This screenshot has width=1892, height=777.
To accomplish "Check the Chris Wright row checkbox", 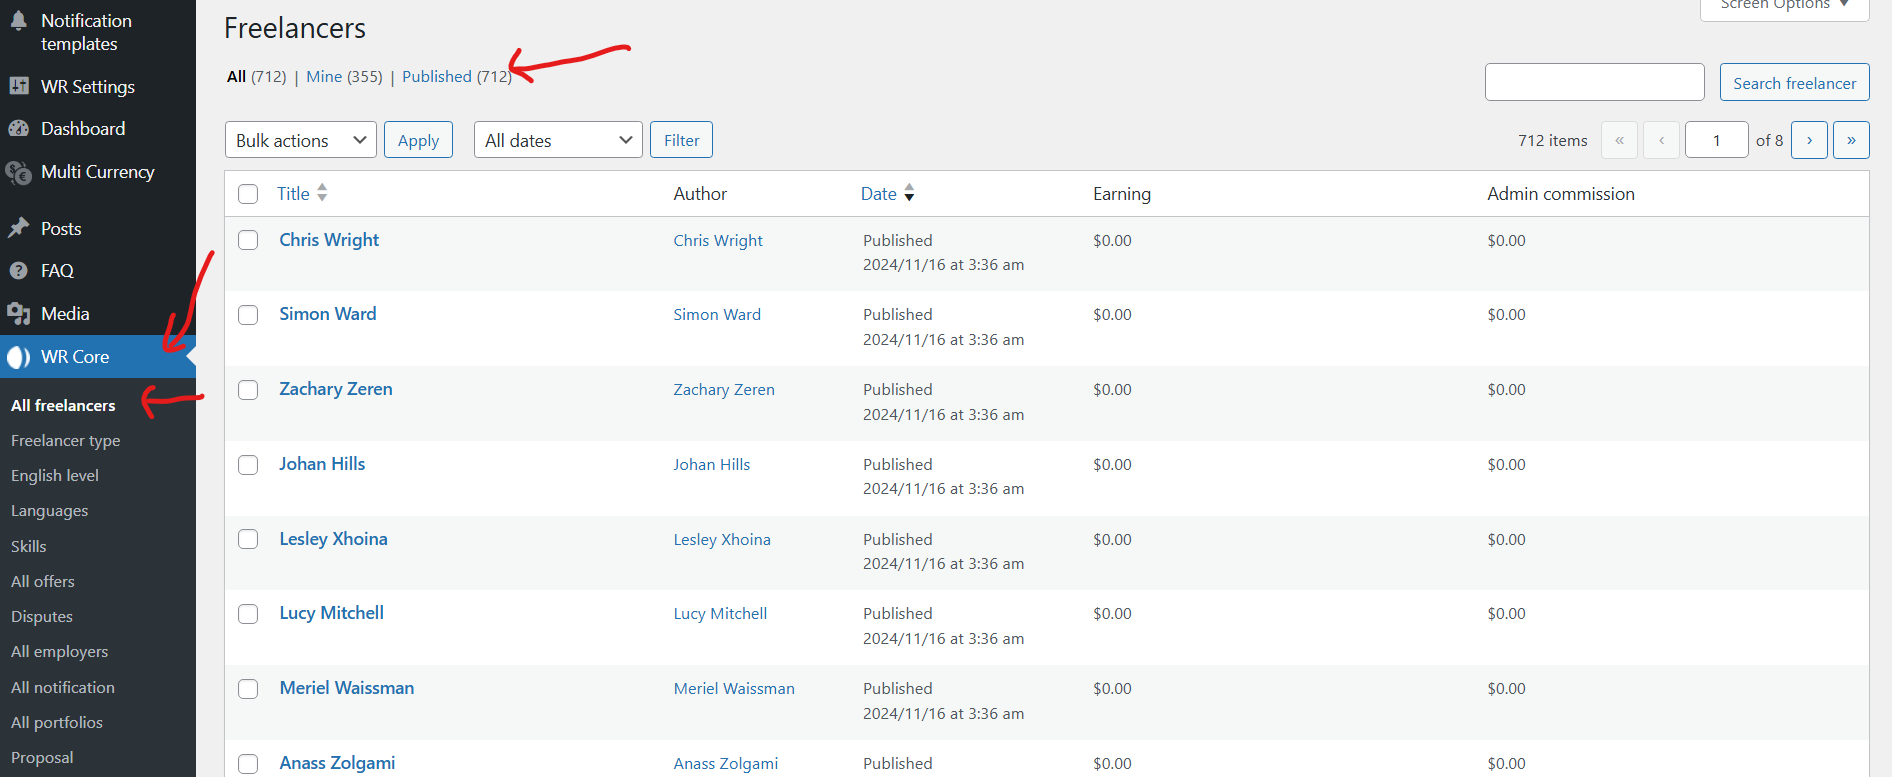I will 248,240.
